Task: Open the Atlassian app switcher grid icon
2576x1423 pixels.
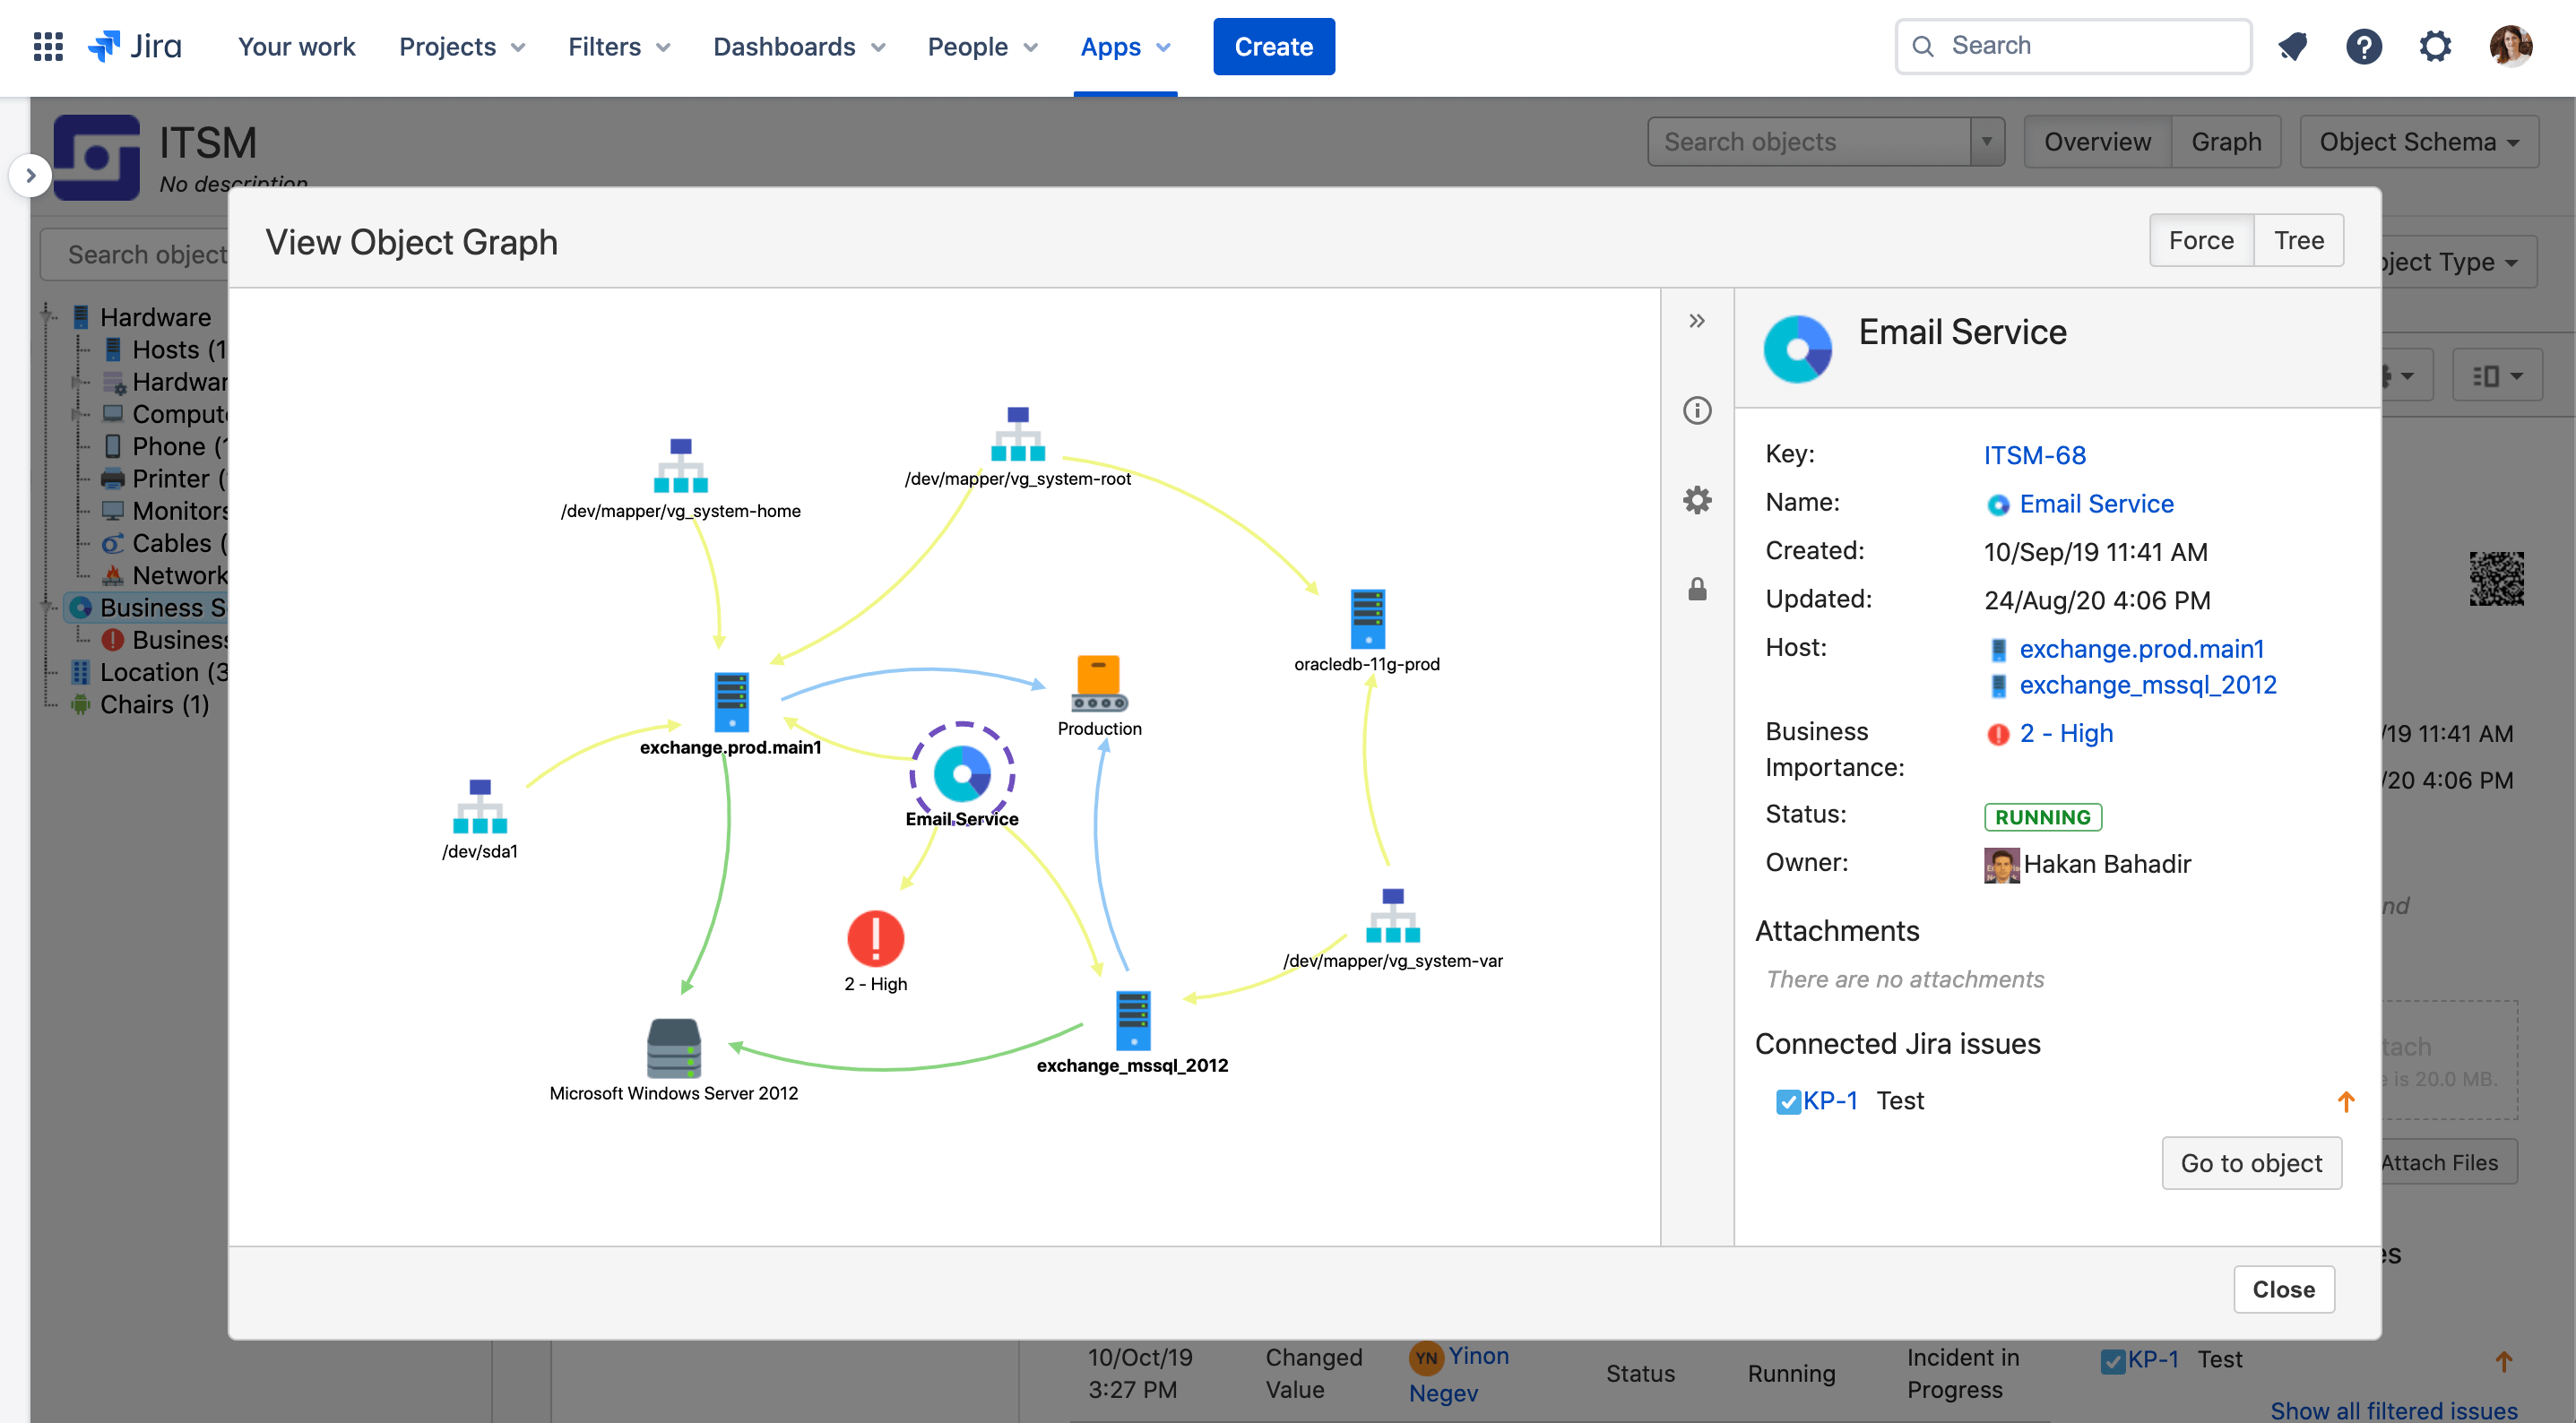Action: 47,46
